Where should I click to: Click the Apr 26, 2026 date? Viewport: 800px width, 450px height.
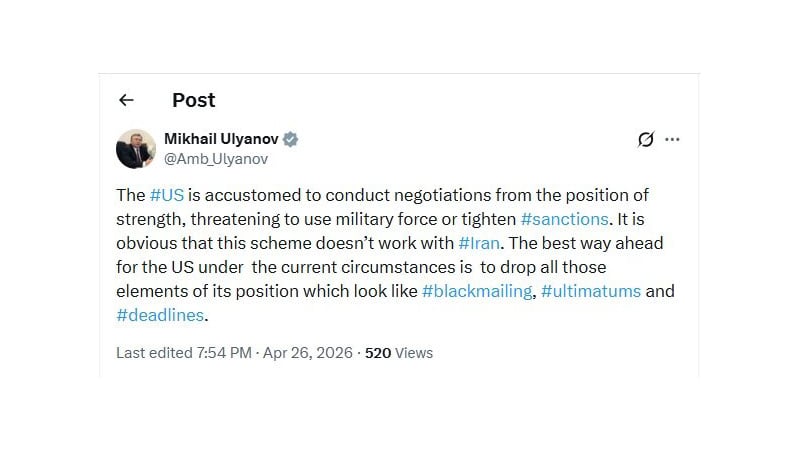click(309, 353)
